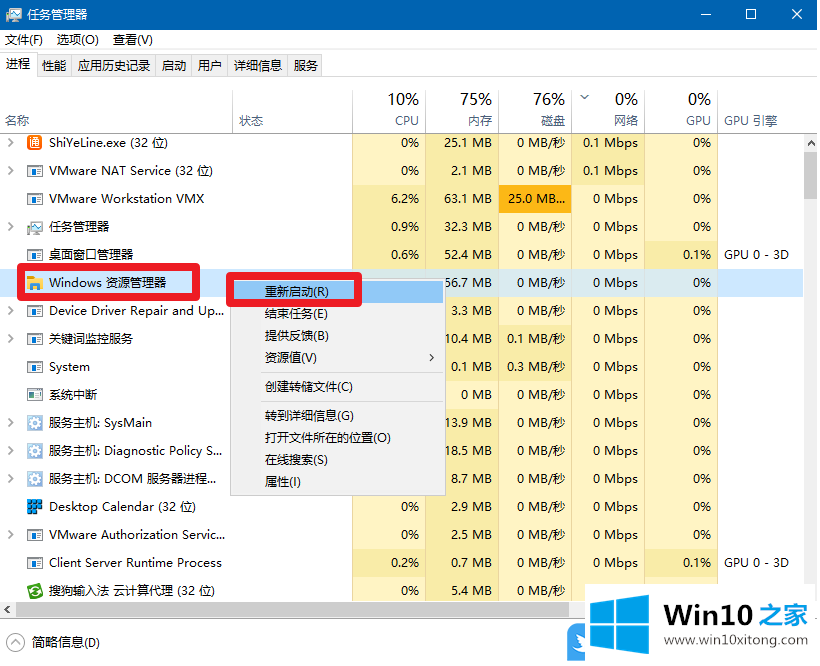Click the DCOM 服务器进程 gear icon
Viewport: 820px width, 666px height.
35,479
